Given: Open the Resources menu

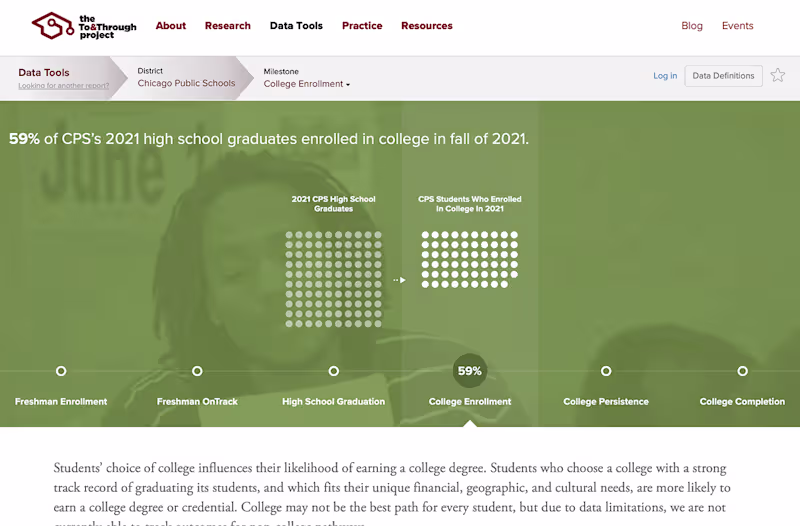Looking at the screenshot, I should (x=427, y=26).
